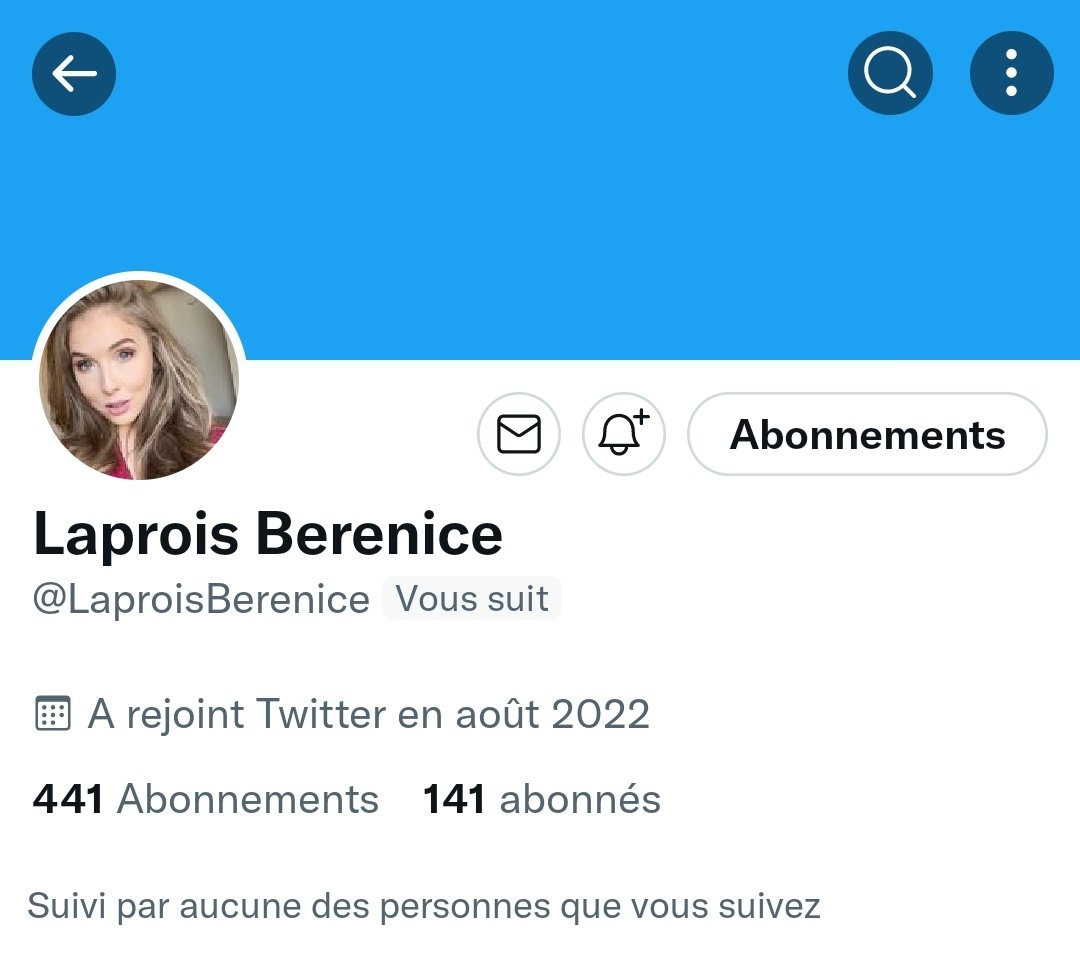View the blue header banner image

(540, 179)
